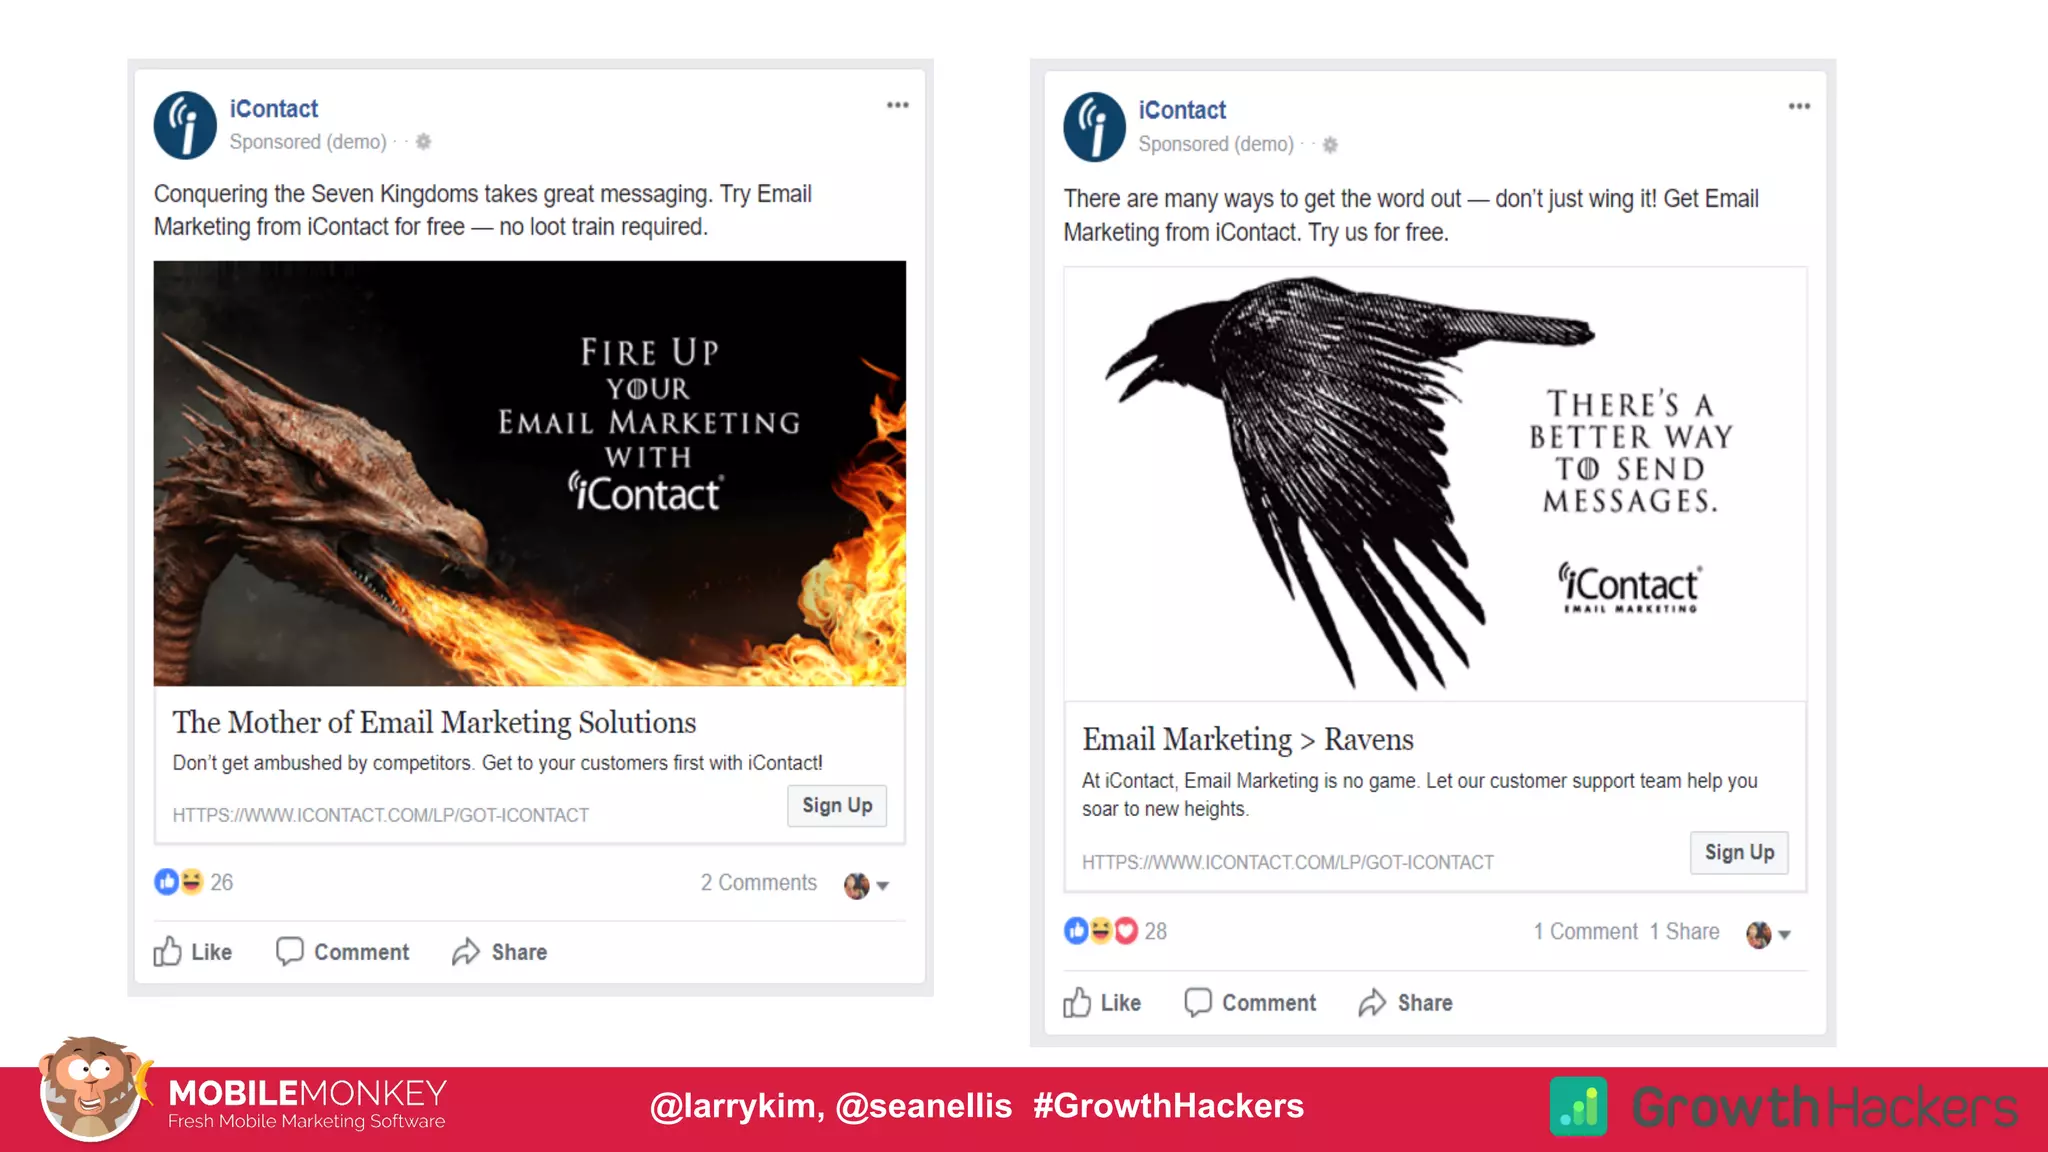
Task: Click Sponsored (demo) label on dragon ad
Action: (x=308, y=142)
